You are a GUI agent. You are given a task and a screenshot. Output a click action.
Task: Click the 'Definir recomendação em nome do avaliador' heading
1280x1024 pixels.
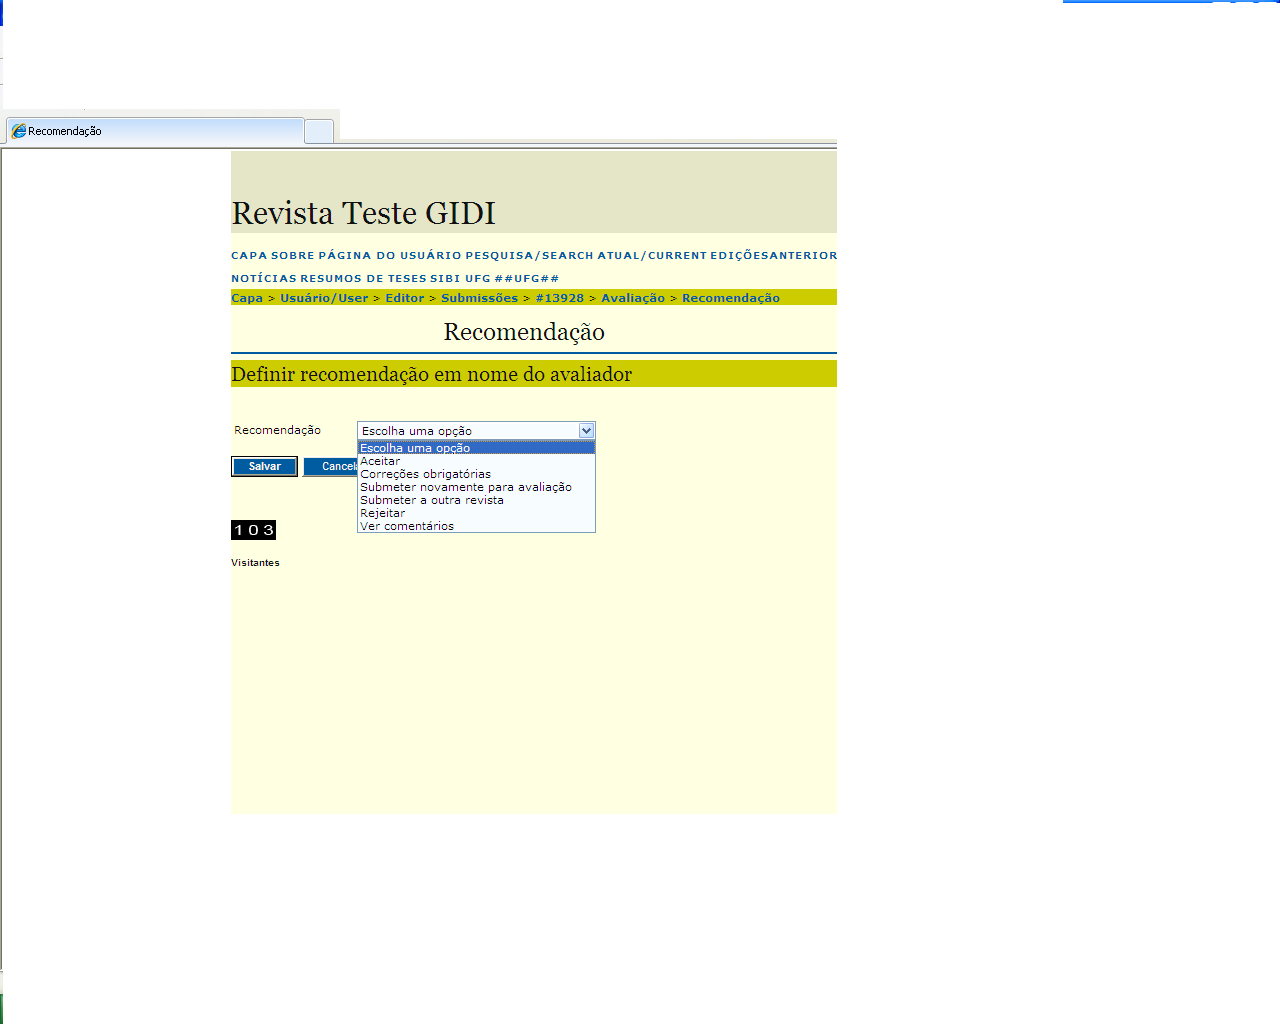point(432,374)
